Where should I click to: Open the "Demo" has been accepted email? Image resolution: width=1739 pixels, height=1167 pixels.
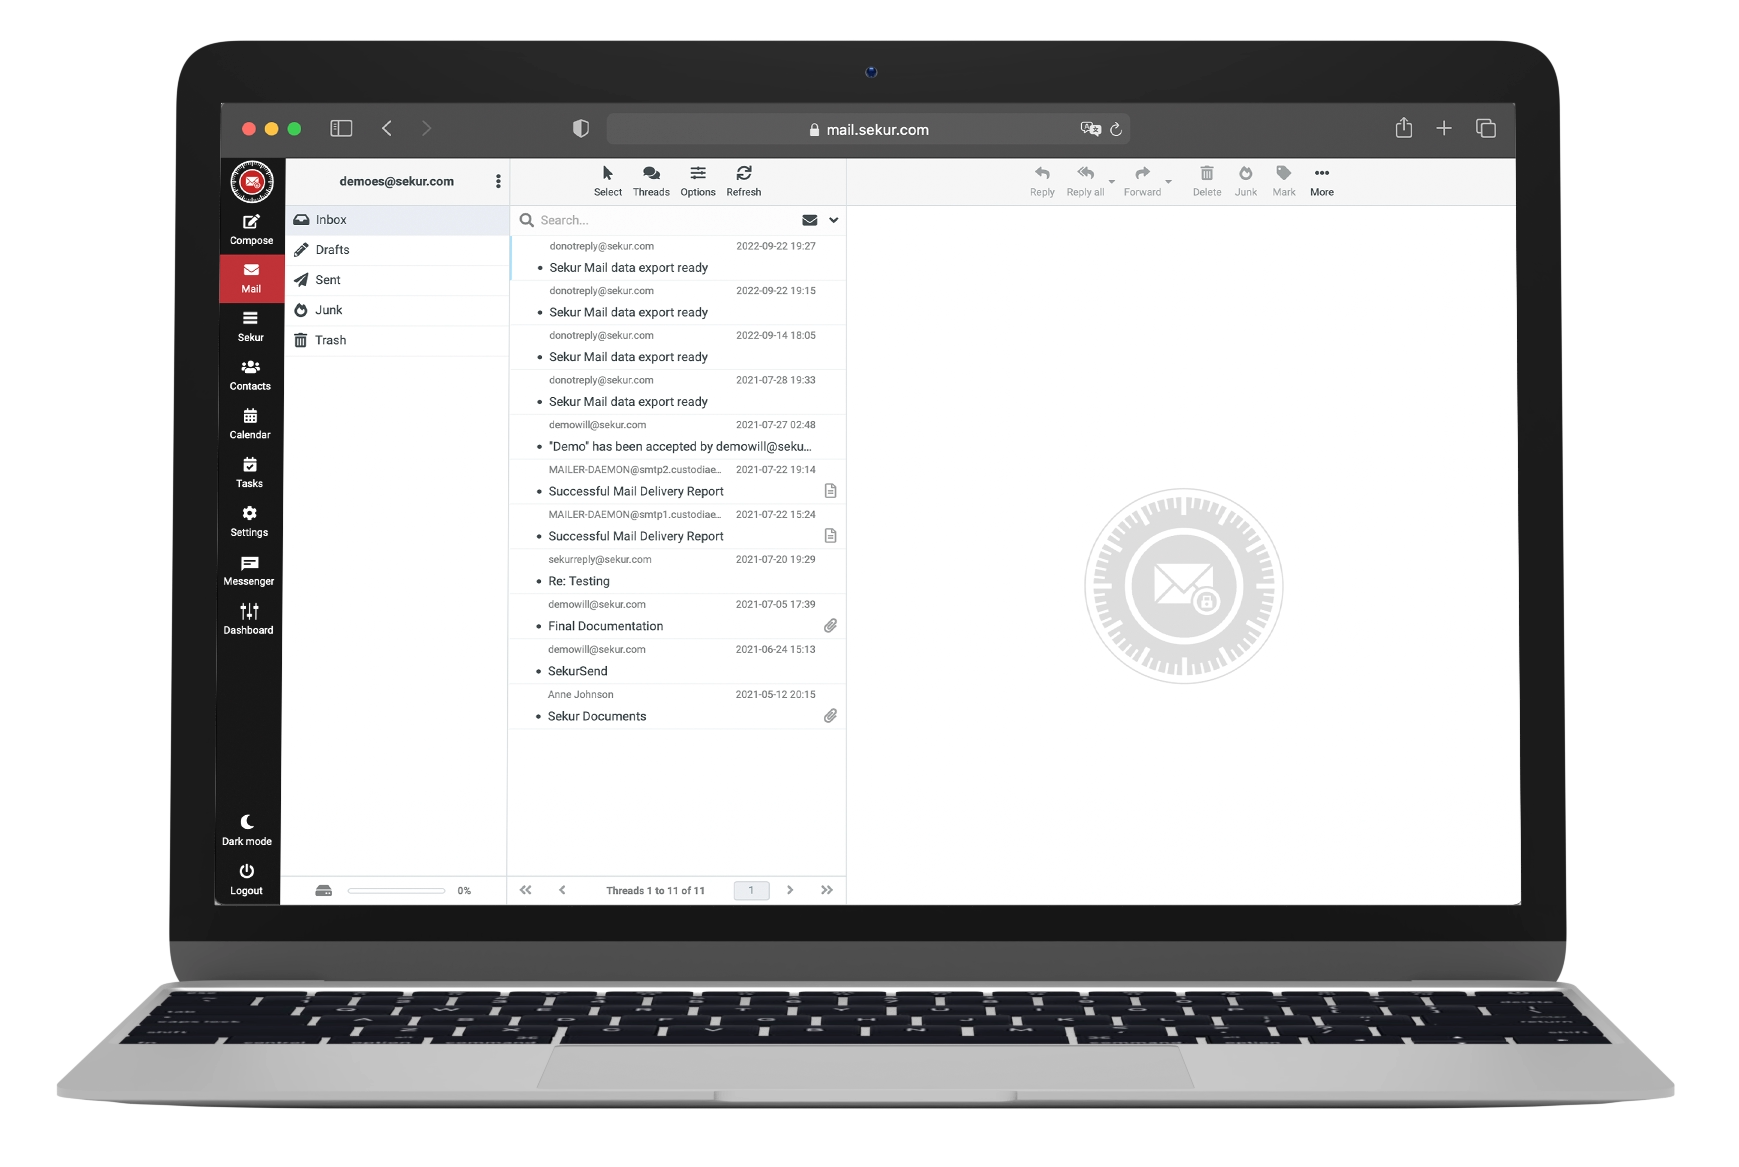click(x=678, y=437)
